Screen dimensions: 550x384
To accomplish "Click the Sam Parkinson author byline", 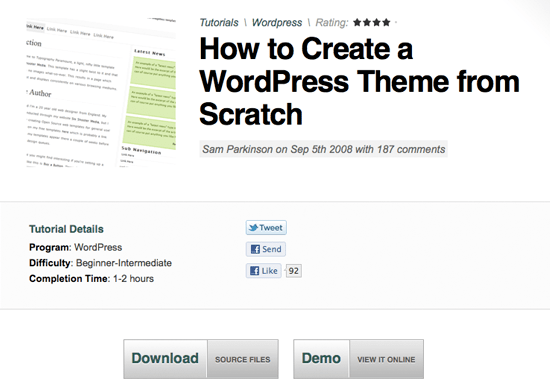I will pos(323,149).
